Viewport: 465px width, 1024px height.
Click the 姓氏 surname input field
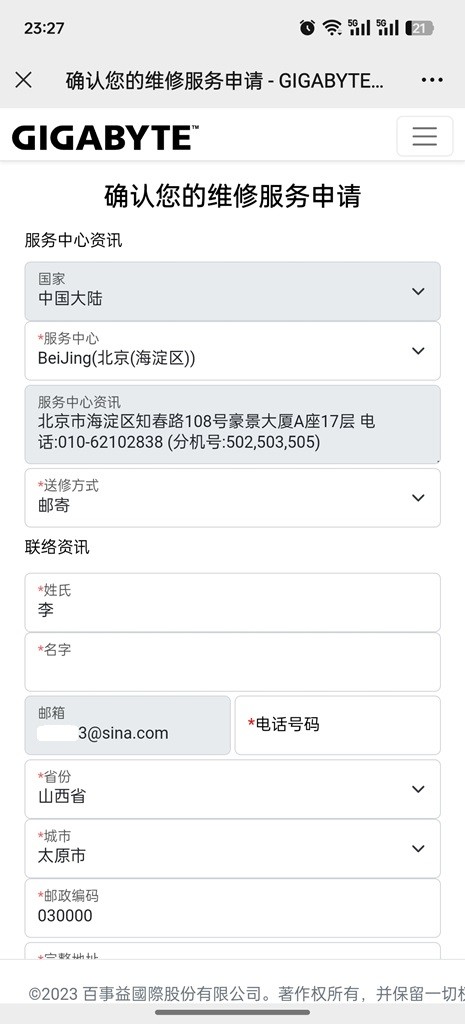(232, 602)
